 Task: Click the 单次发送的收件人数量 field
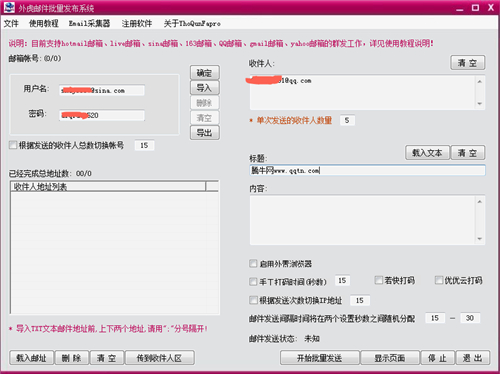tap(347, 120)
